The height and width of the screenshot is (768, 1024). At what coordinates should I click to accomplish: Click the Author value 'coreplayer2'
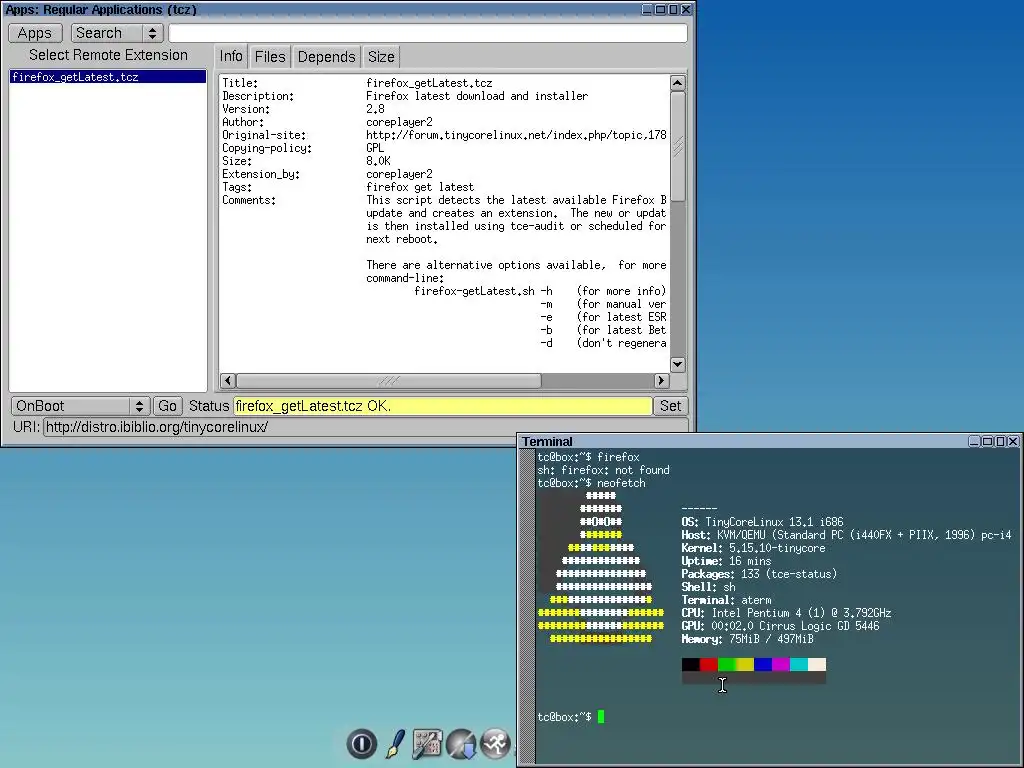[x=399, y=122]
